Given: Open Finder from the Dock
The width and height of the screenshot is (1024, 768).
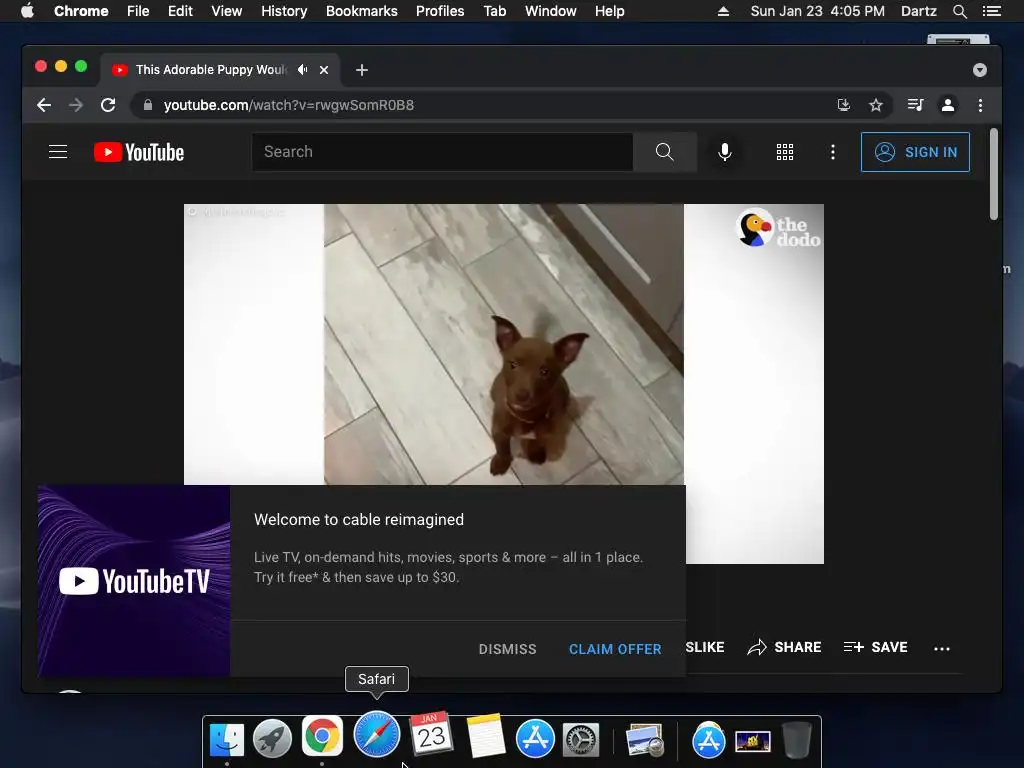Looking at the screenshot, I should pos(227,739).
